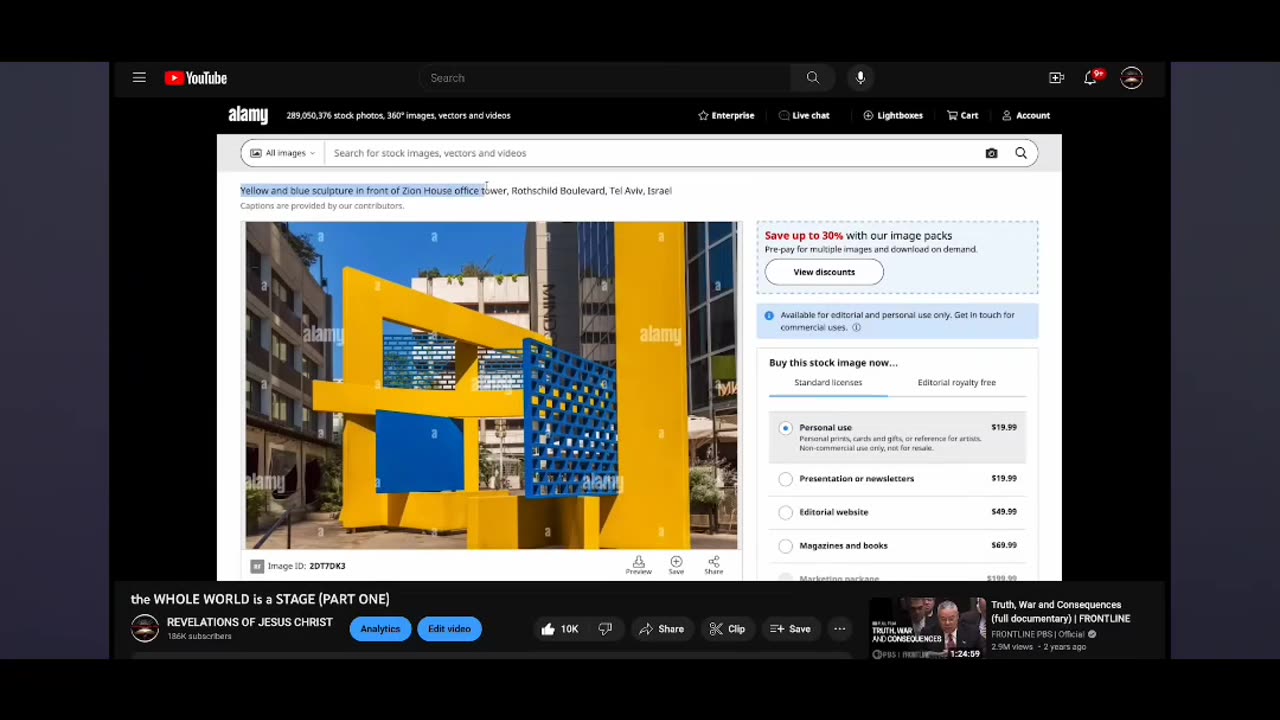Screen dimensions: 1280x720
Task: Click the alamy logo
Action: 248,115
